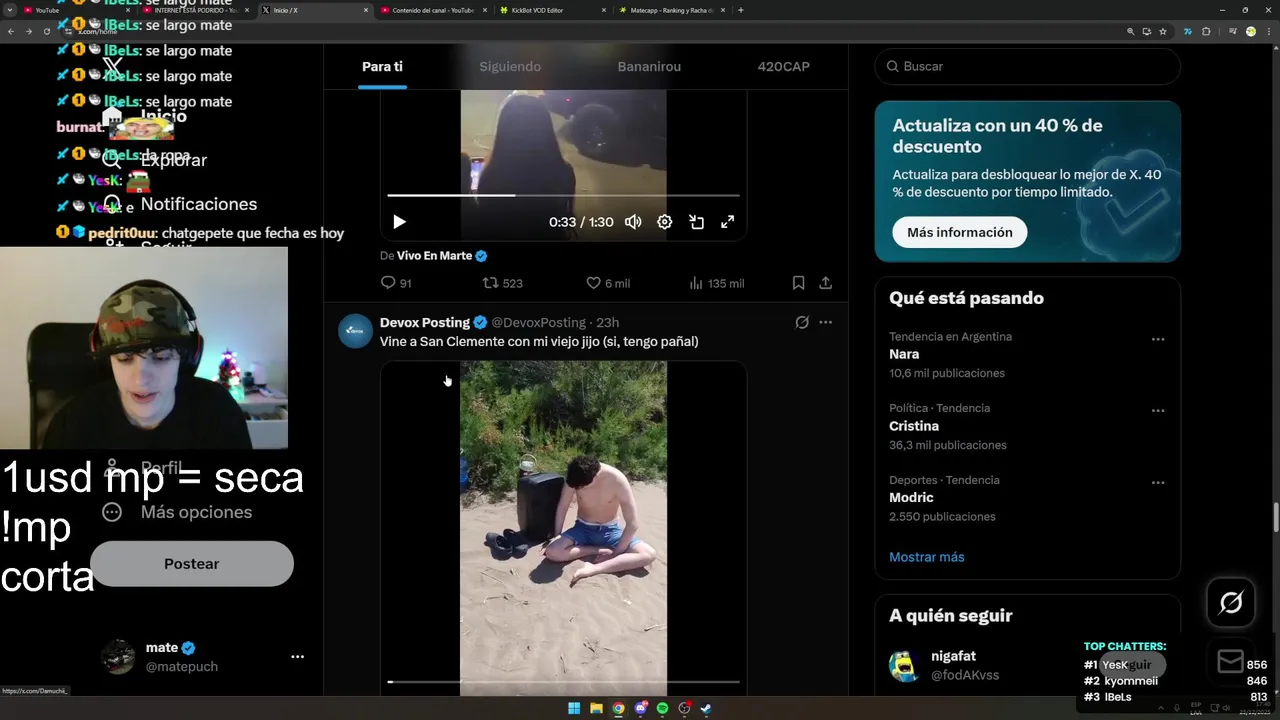Share the Vivo En Marte post
The image size is (1280, 720).
point(826,283)
